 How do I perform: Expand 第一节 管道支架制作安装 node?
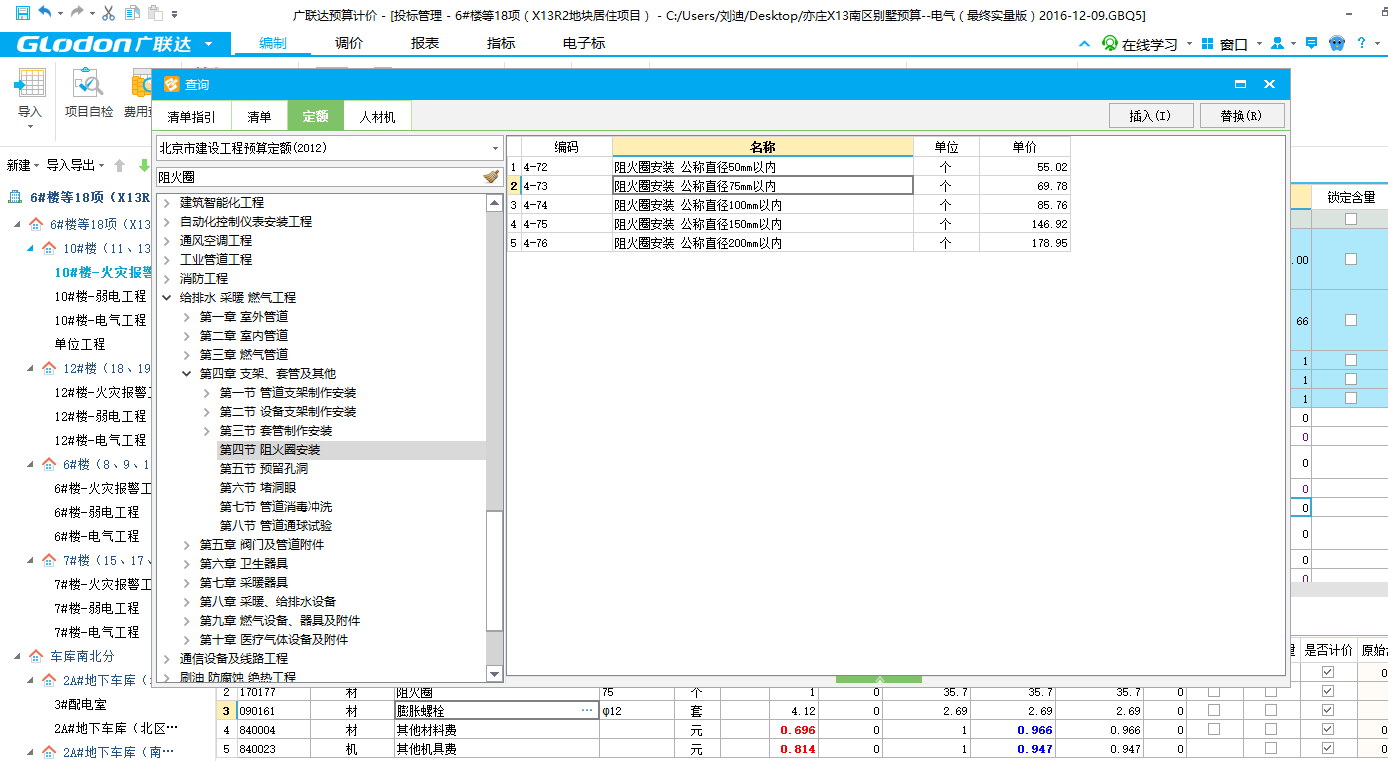pyautogui.click(x=207, y=392)
